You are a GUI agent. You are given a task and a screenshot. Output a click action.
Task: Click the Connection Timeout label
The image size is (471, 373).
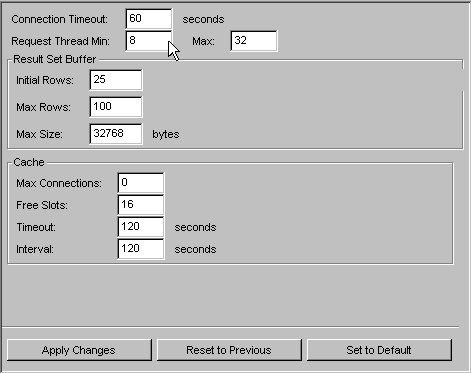pyautogui.click(x=60, y=19)
